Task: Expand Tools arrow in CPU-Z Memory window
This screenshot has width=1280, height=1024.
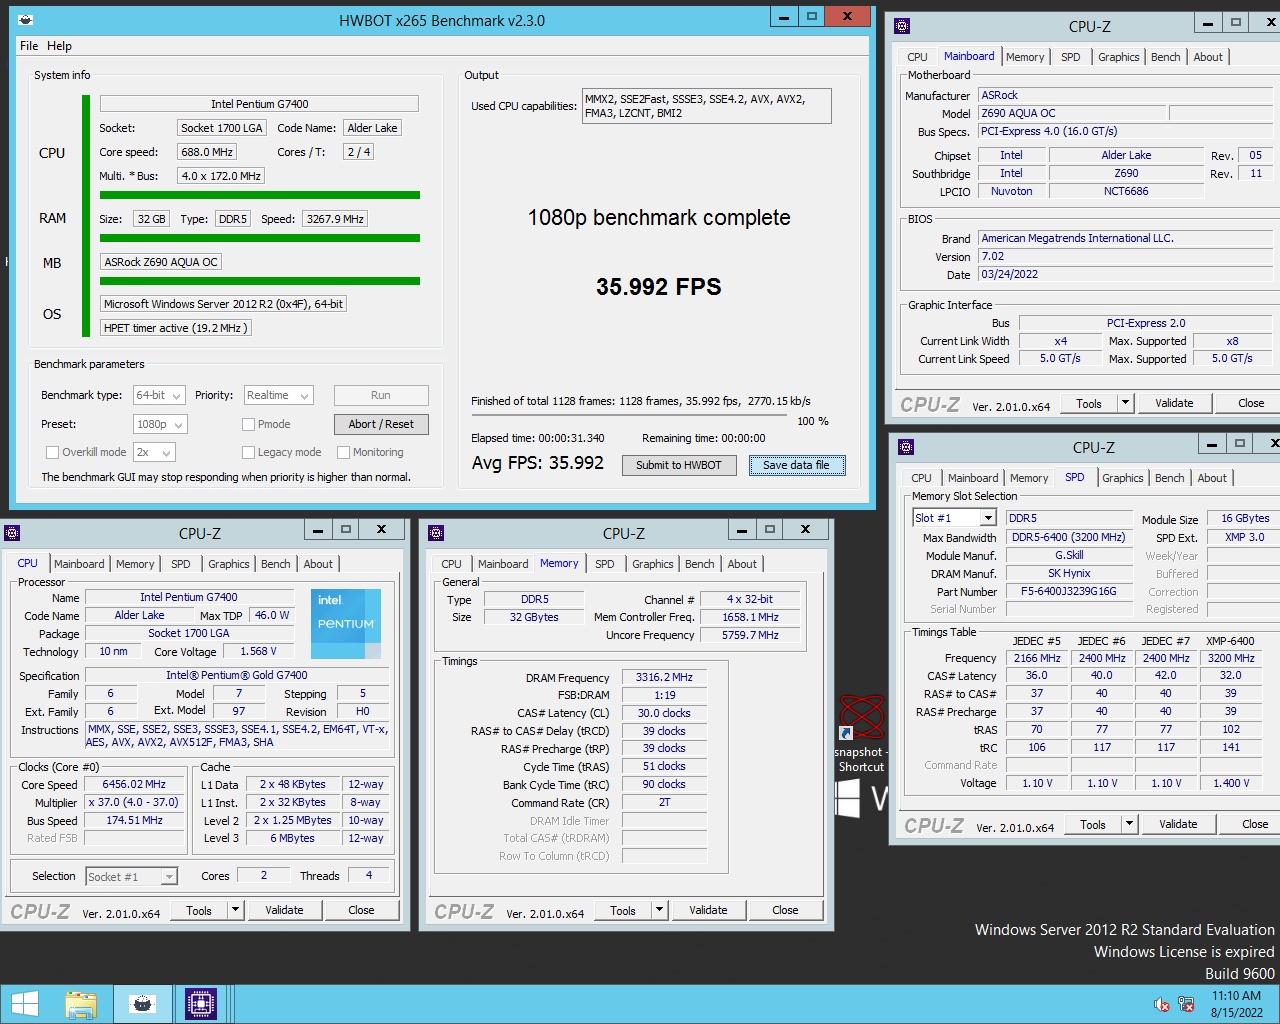Action: pyautogui.click(x=659, y=910)
